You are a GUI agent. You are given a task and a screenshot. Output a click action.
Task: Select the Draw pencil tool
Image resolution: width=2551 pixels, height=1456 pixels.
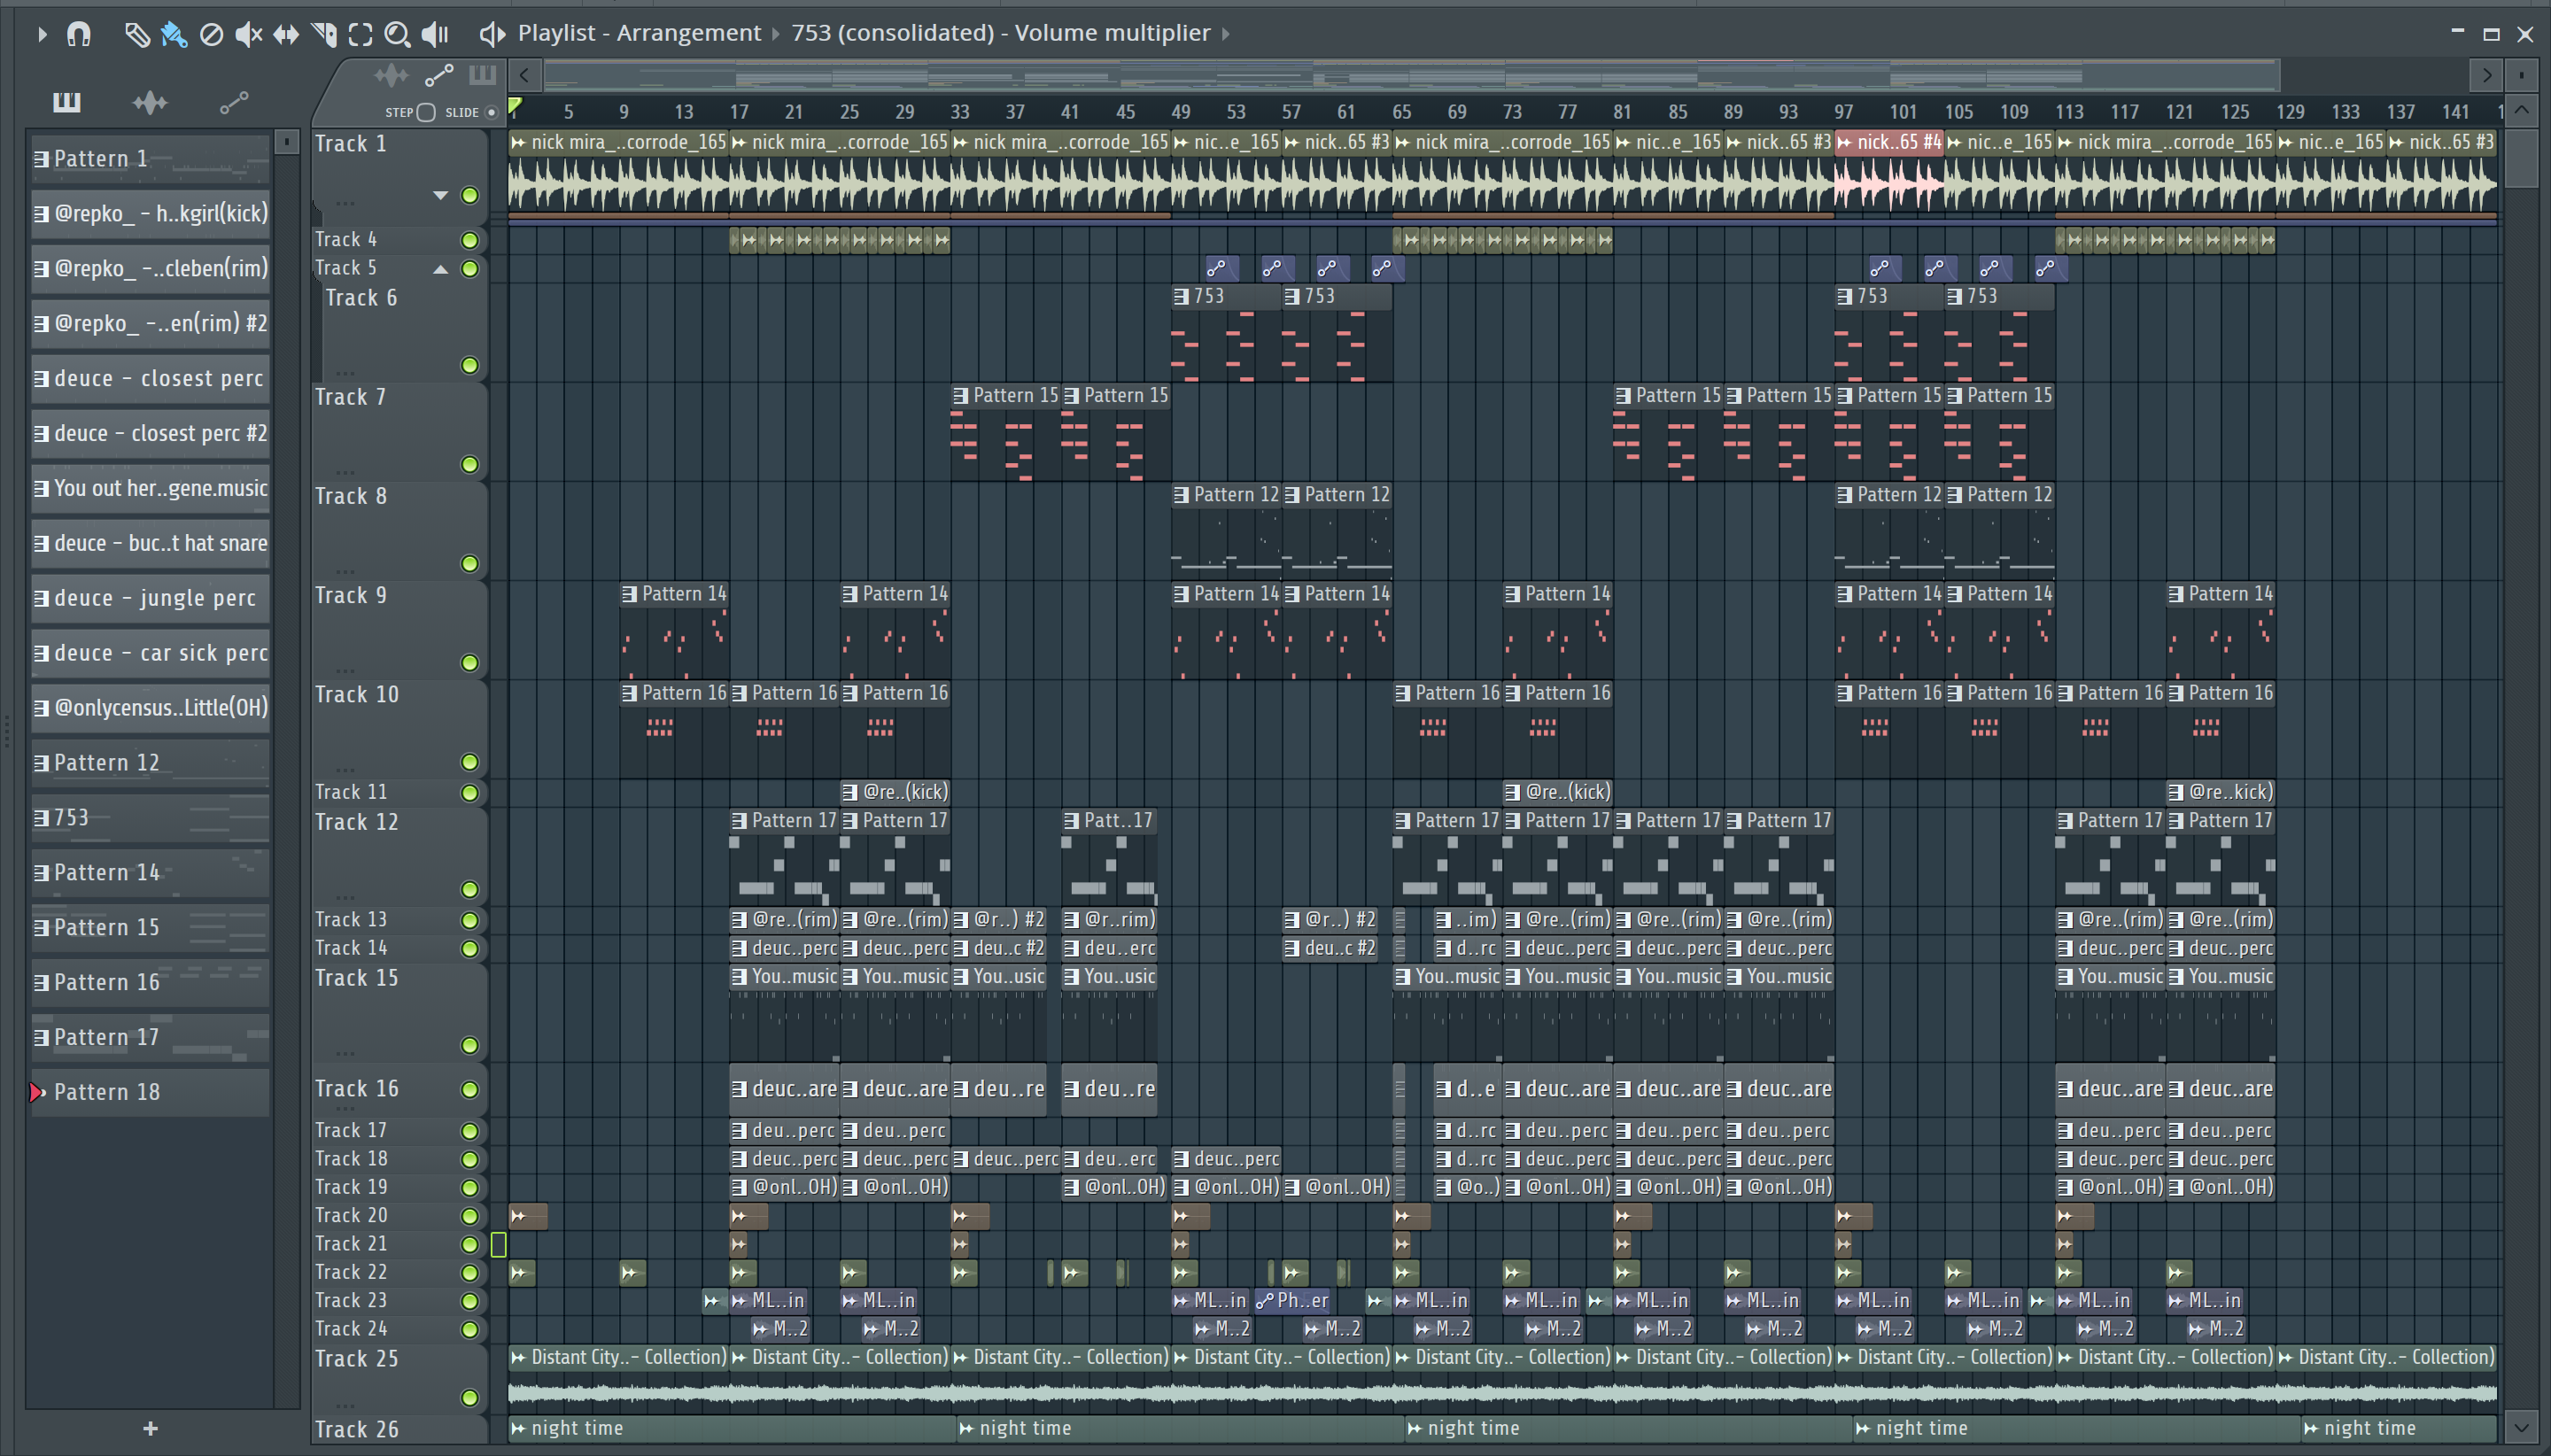pyautogui.click(x=136, y=35)
